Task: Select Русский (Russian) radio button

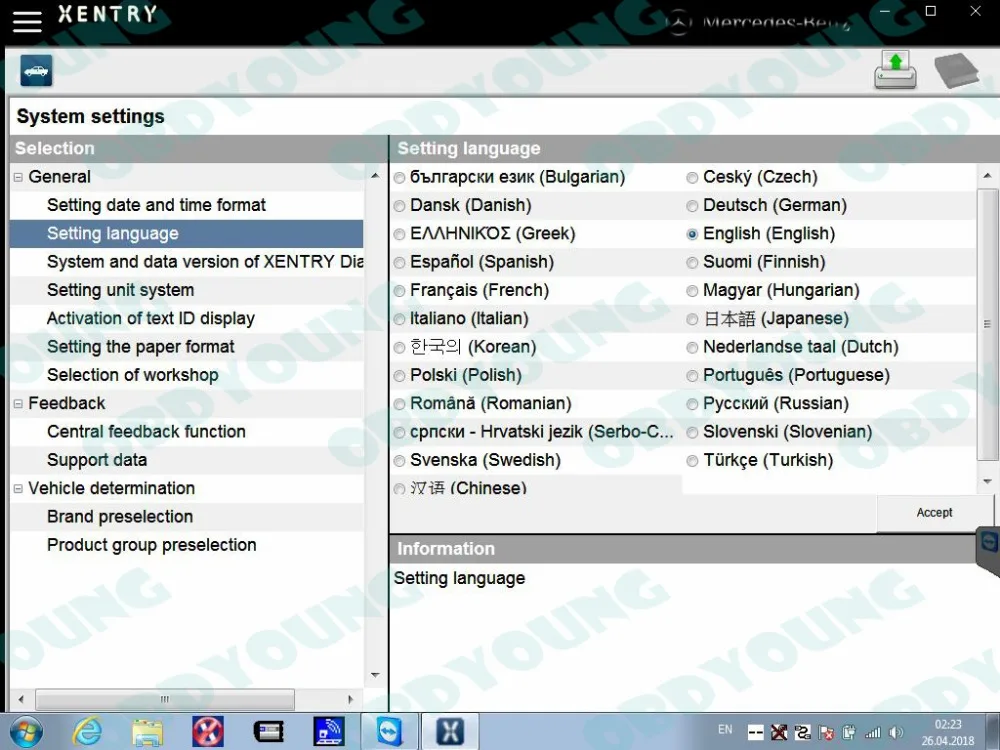Action: click(692, 404)
